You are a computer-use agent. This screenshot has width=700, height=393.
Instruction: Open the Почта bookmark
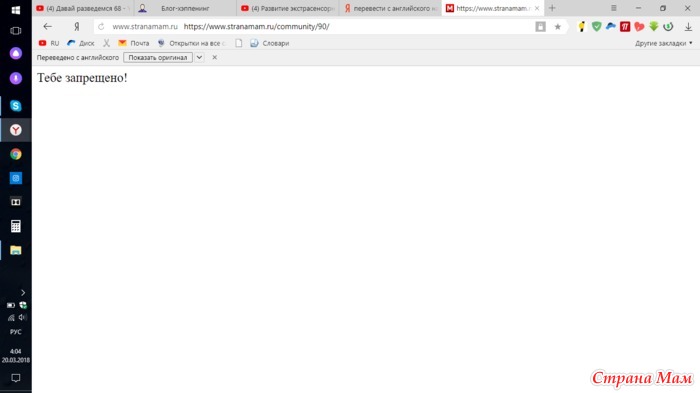134,43
